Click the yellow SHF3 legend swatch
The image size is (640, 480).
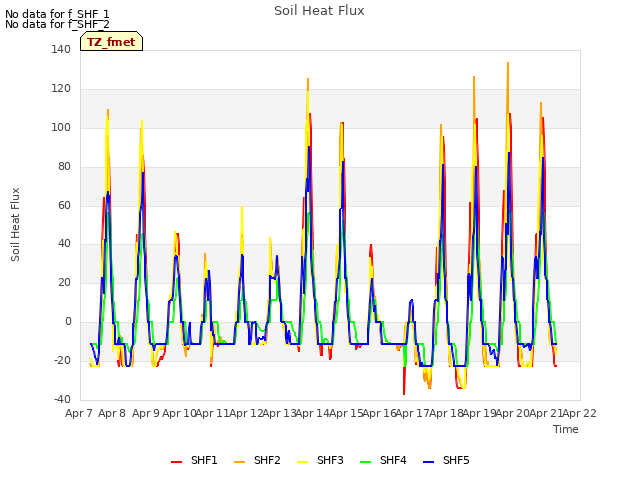tap(302, 462)
